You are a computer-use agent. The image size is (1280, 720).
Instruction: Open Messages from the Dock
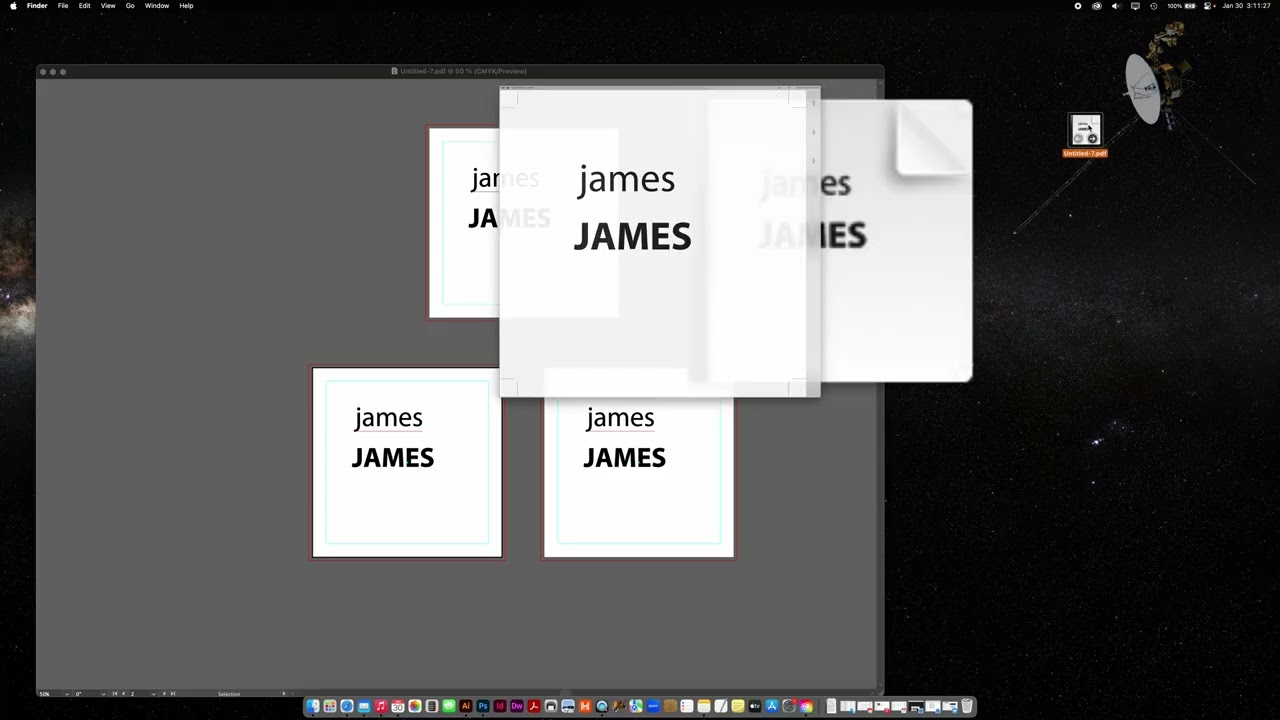pyautogui.click(x=449, y=707)
